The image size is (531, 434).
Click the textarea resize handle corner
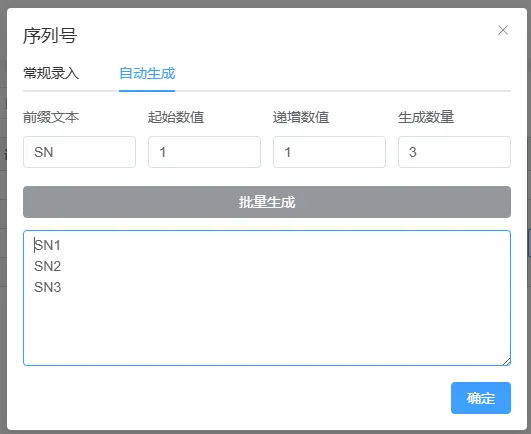tap(506, 362)
